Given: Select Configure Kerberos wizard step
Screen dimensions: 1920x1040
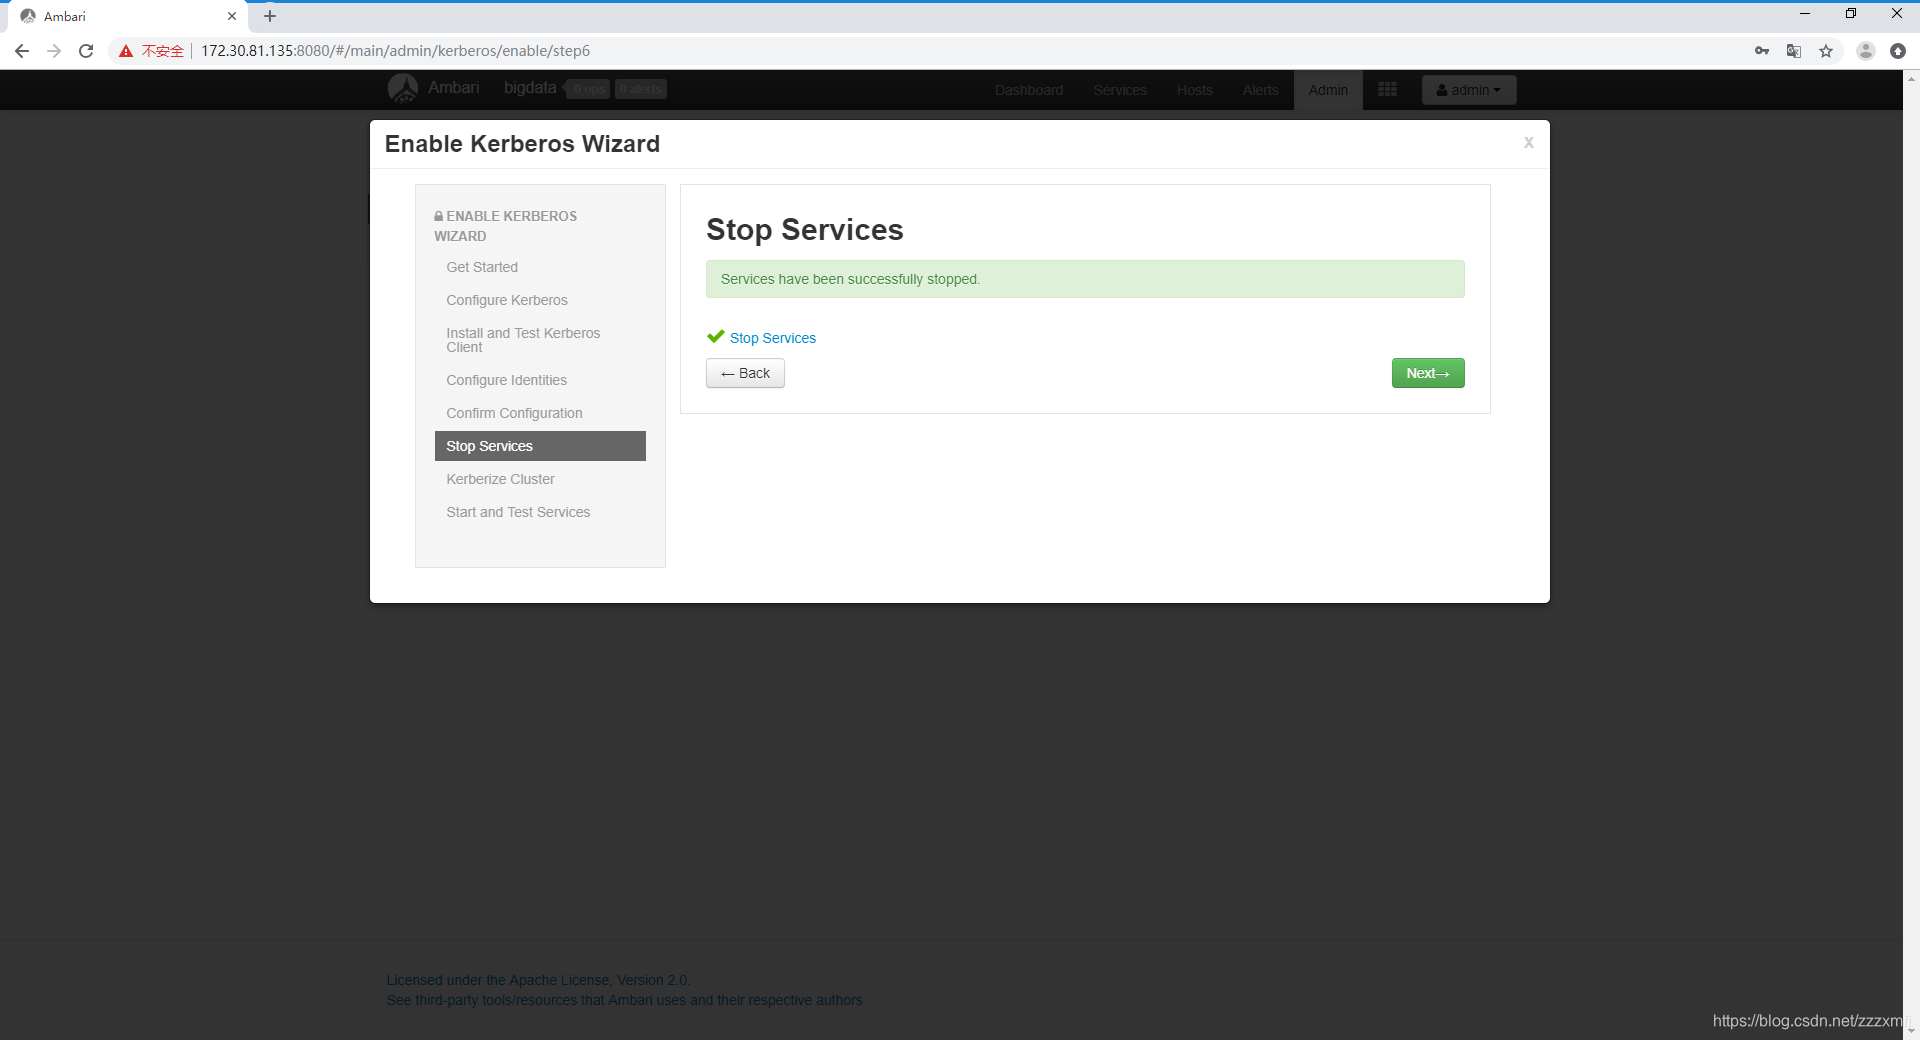Looking at the screenshot, I should (507, 300).
